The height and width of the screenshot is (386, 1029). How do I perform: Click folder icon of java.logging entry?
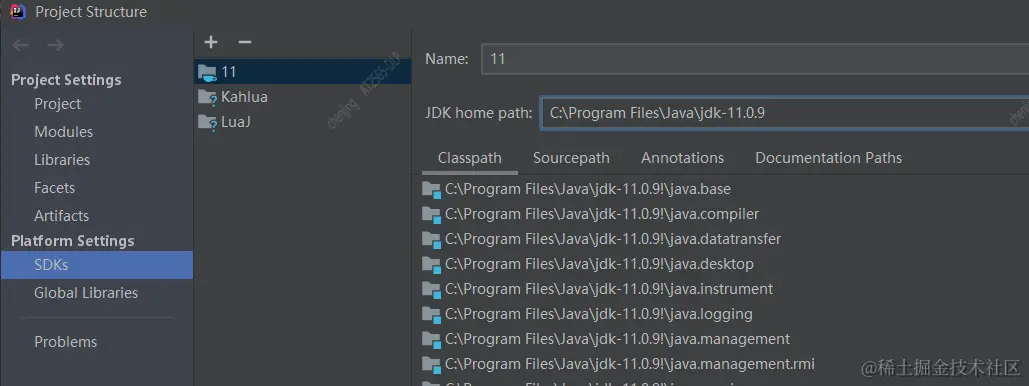point(431,314)
